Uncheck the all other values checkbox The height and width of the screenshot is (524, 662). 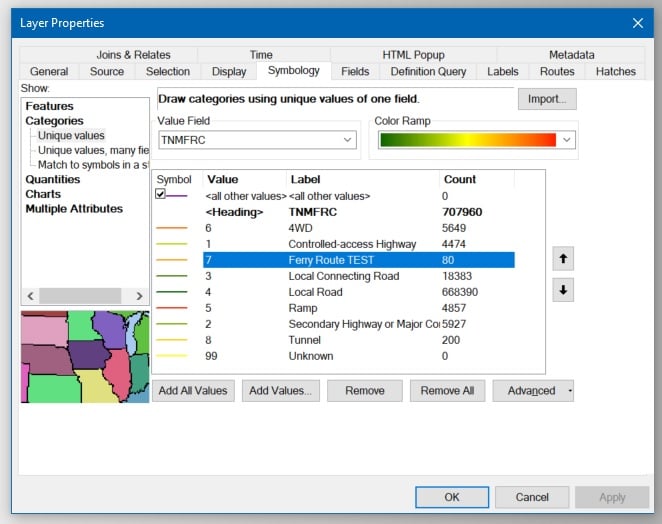pyautogui.click(x=160, y=194)
